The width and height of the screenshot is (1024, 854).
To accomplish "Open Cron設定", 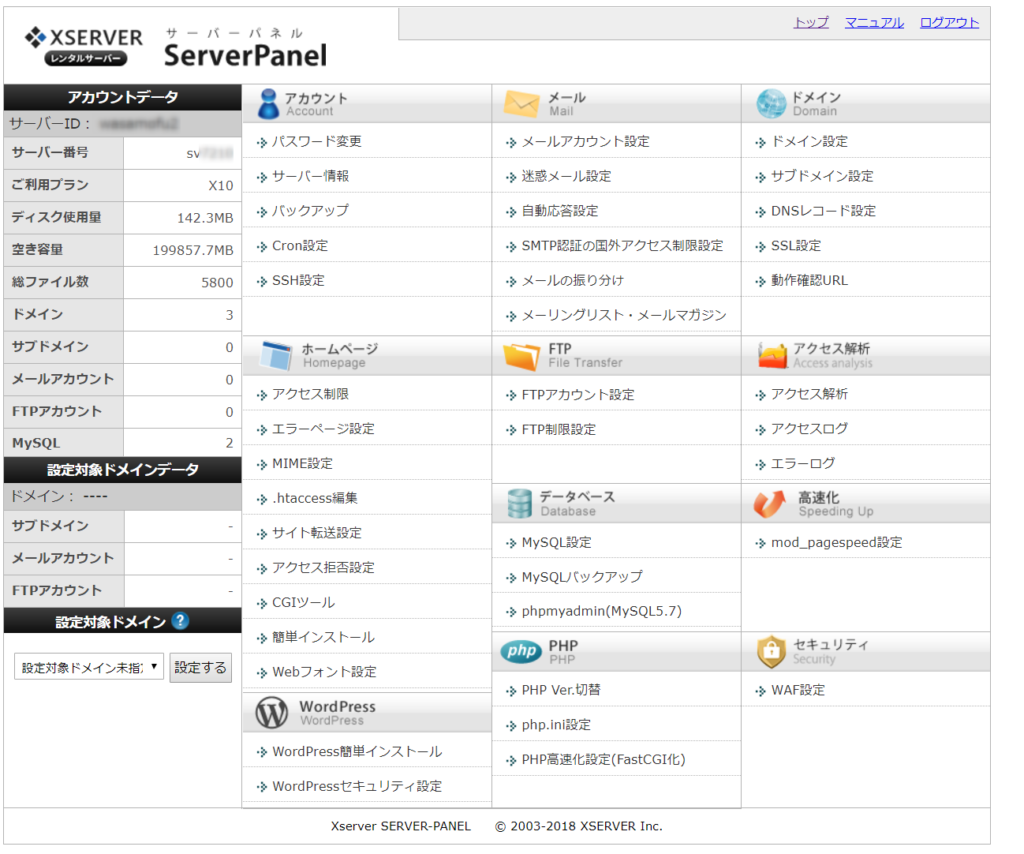I will [x=300, y=245].
